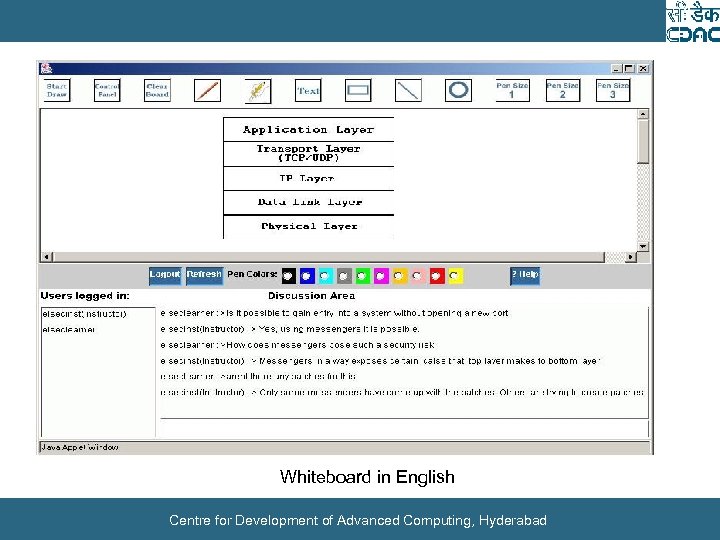Click the Java applet icon in the title bar
720x540 pixels.
coord(46,68)
